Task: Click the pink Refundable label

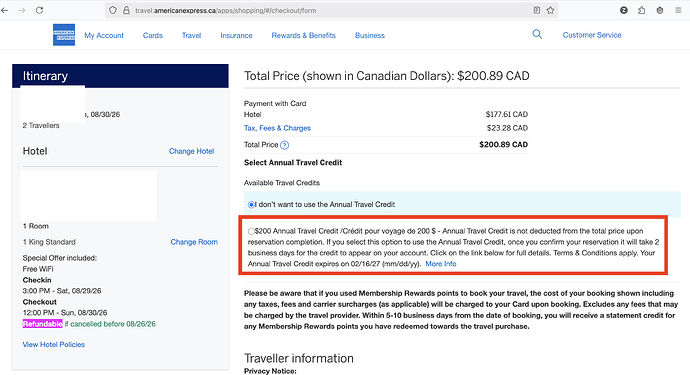Action: (43, 324)
